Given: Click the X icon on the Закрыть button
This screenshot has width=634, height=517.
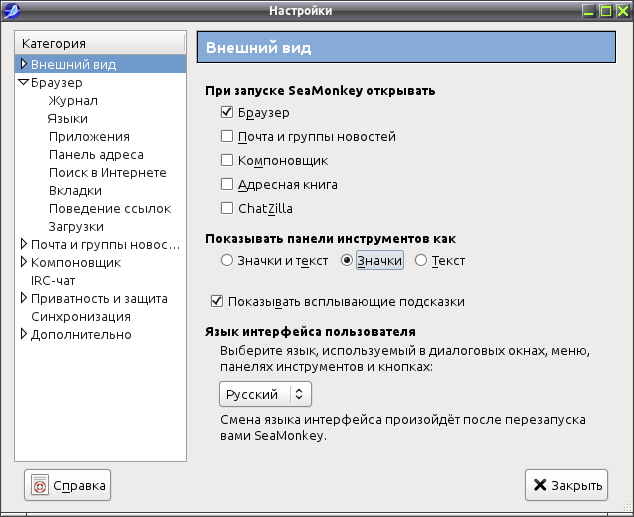Looking at the screenshot, I should pos(540,485).
